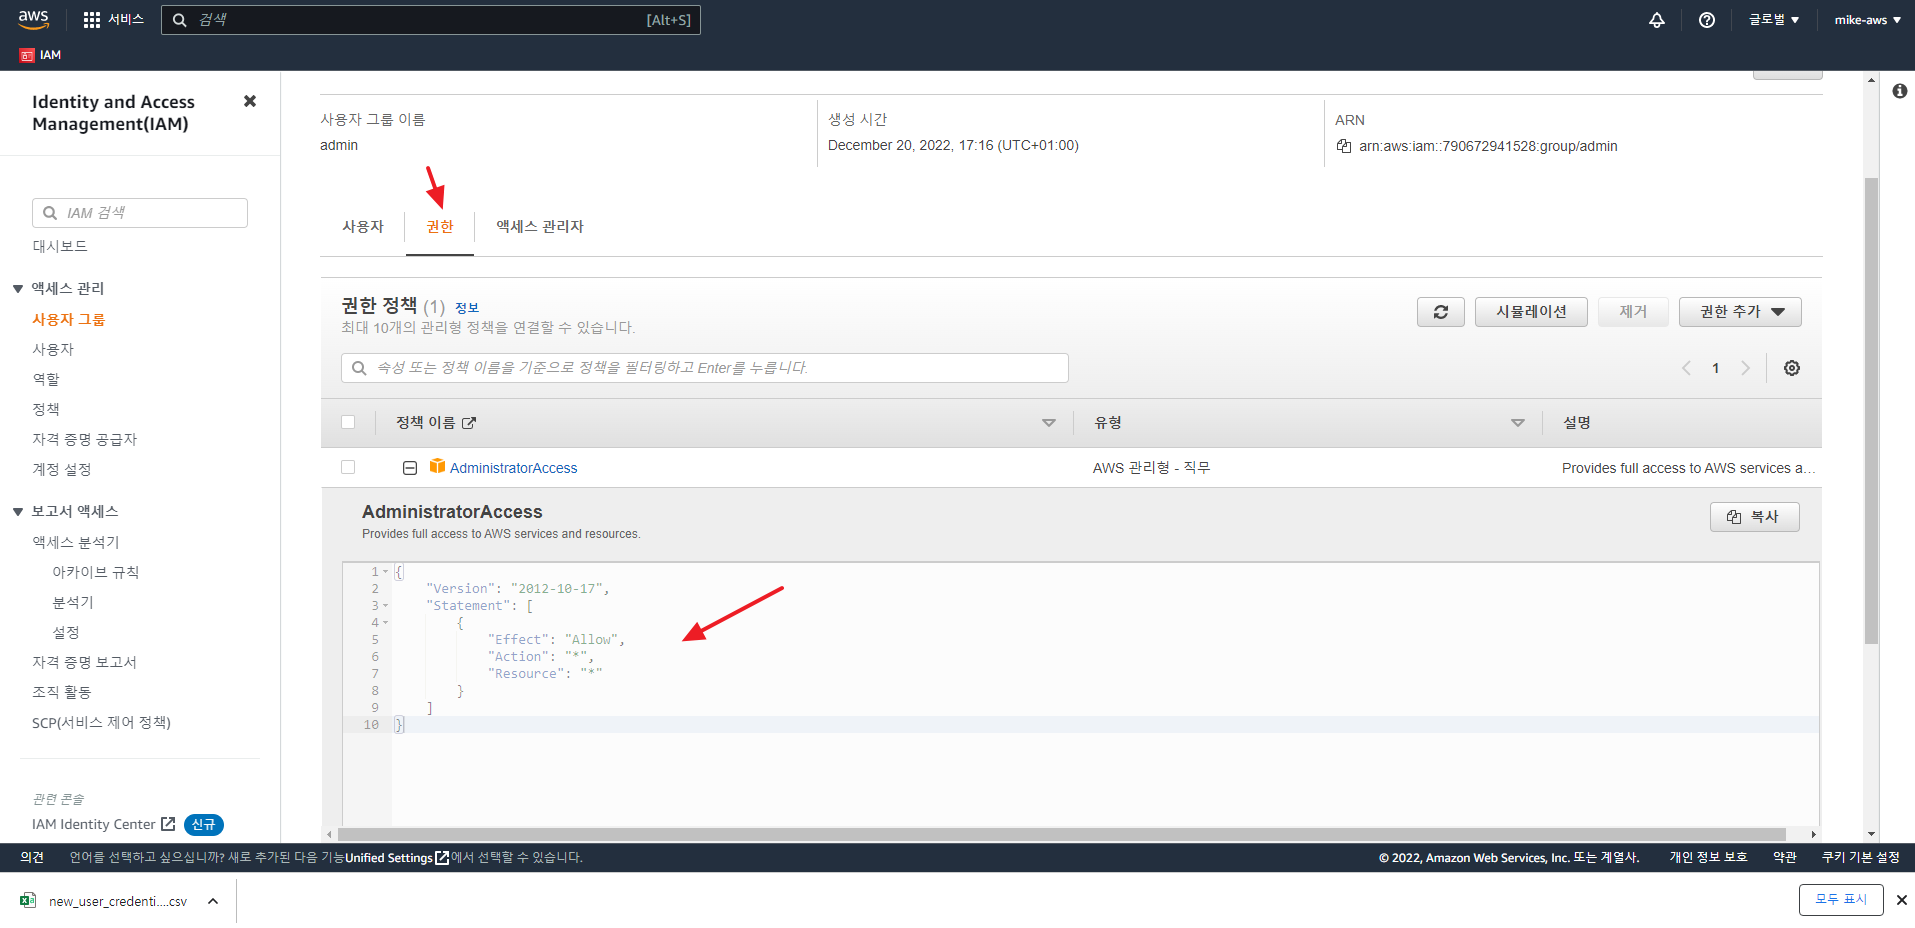This screenshot has width=1915, height=928.
Task: Collapse the 액세스 관리 section
Action: 18,289
